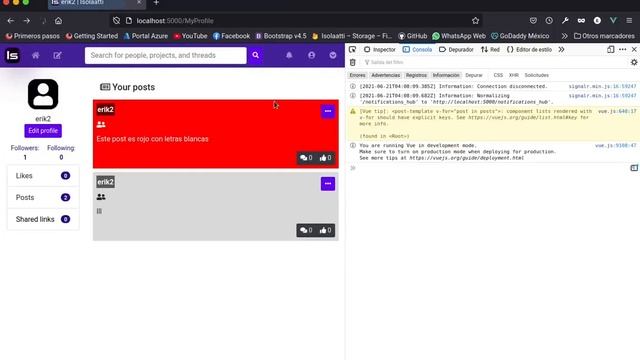
Task: Open the Firefox hamburger menu
Action: pos(629,20)
